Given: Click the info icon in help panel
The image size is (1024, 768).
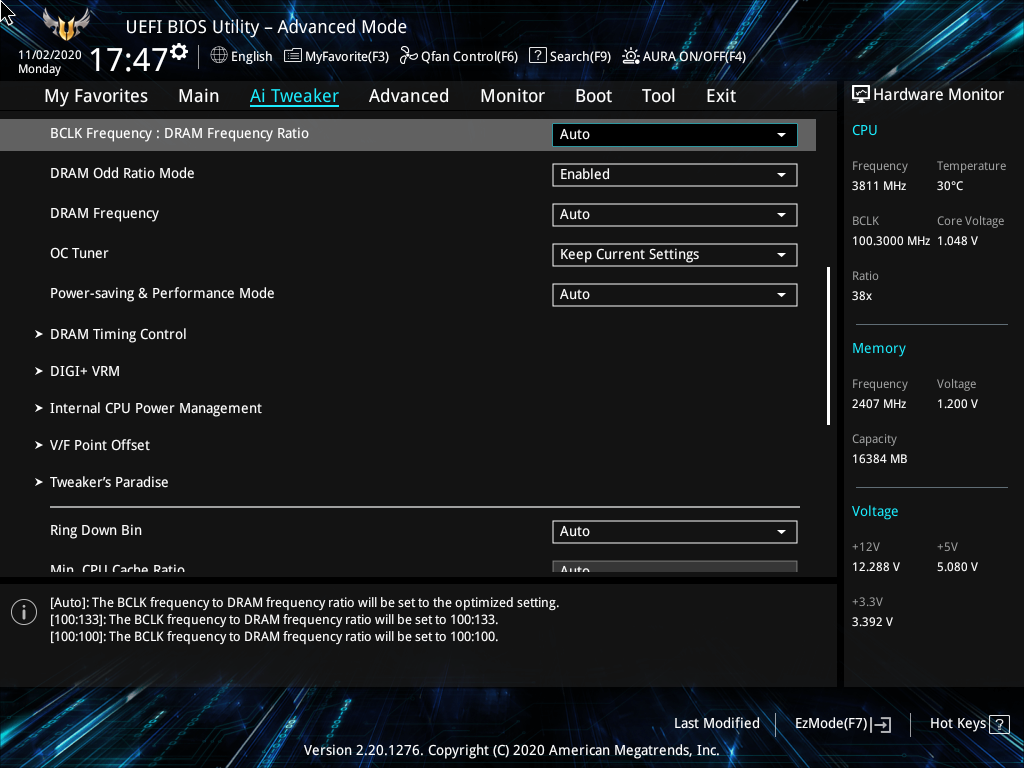Looking at the screenshot, I should tap(24, 612).
